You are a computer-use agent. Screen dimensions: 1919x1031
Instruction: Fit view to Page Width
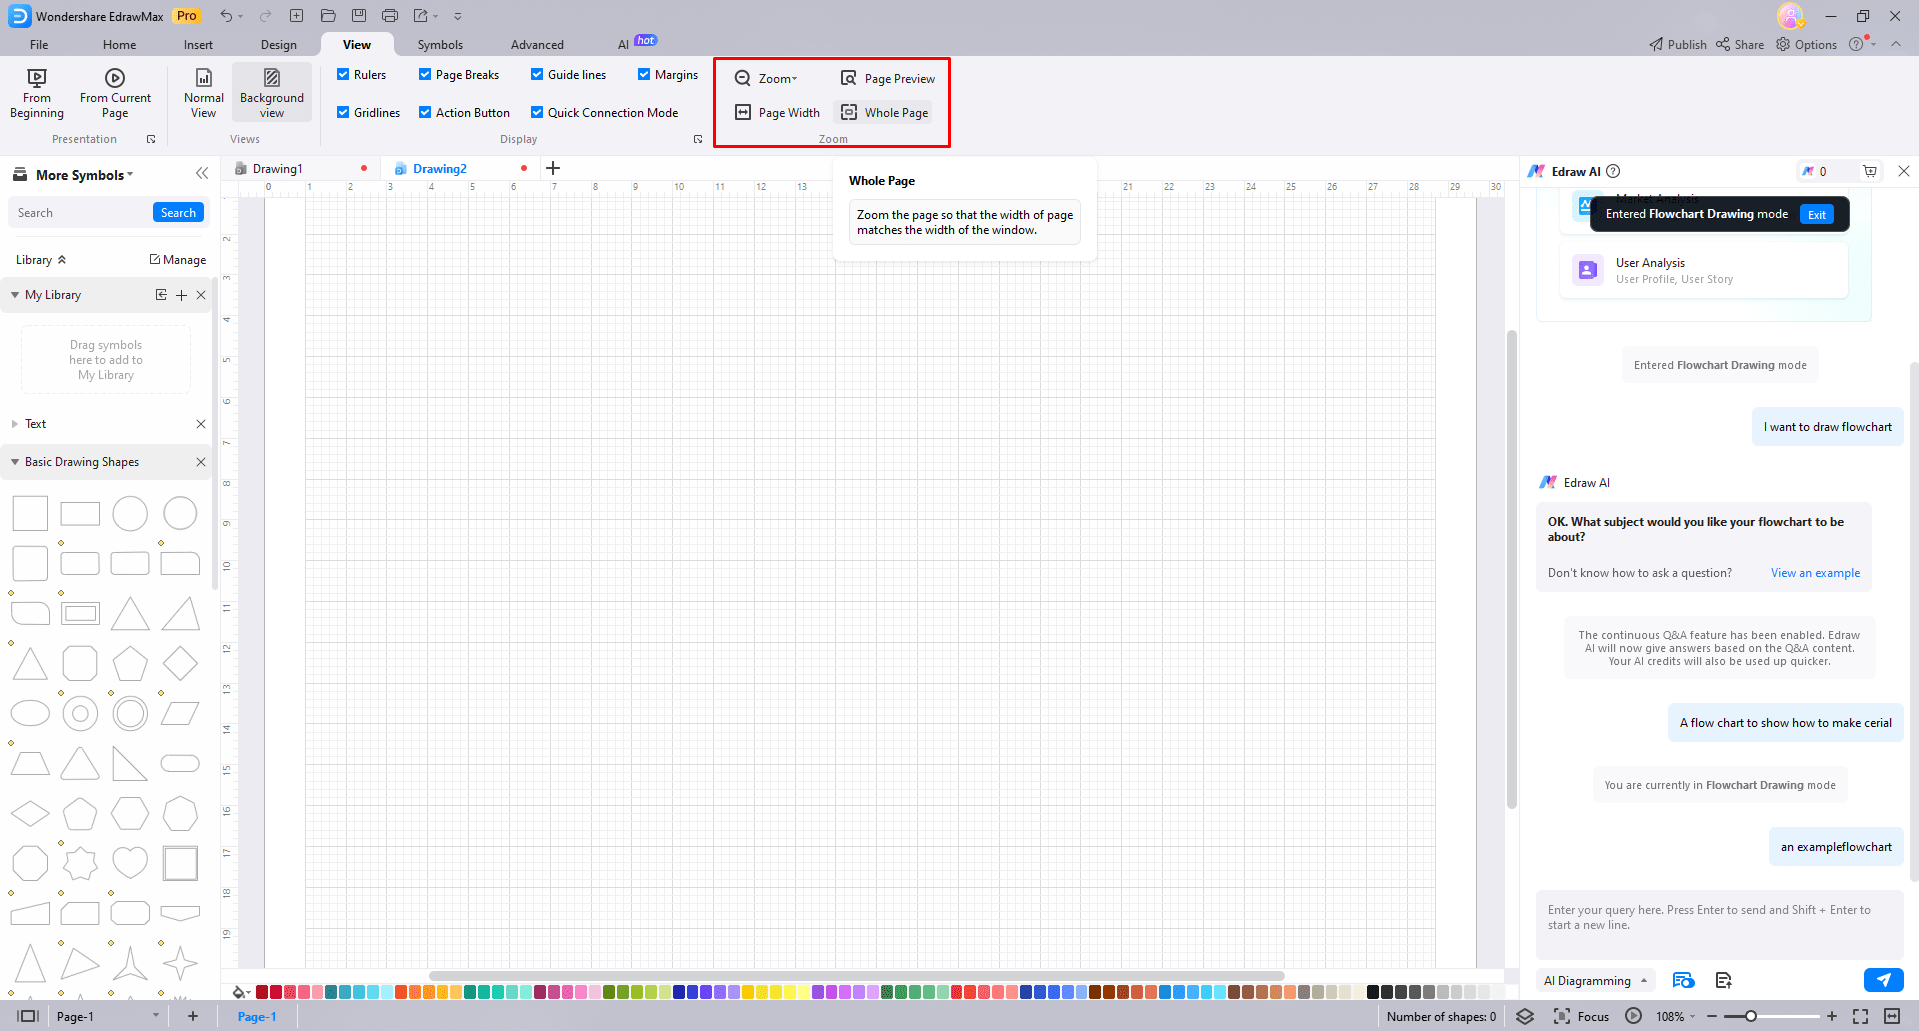click(x=777, y=113)
